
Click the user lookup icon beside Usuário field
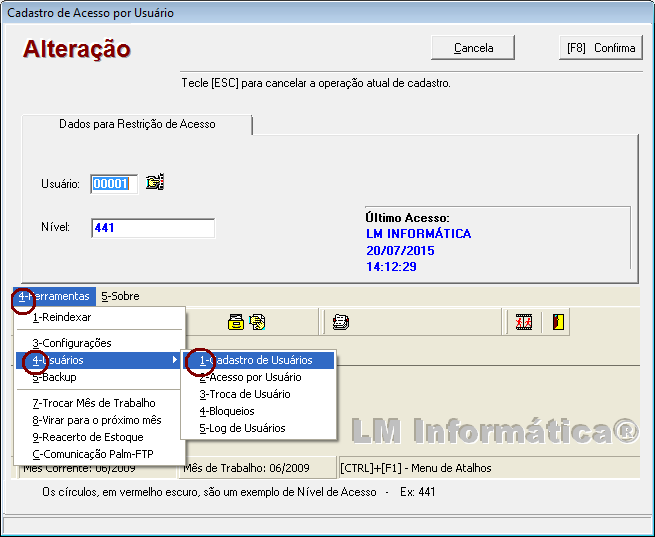[154, 182]
